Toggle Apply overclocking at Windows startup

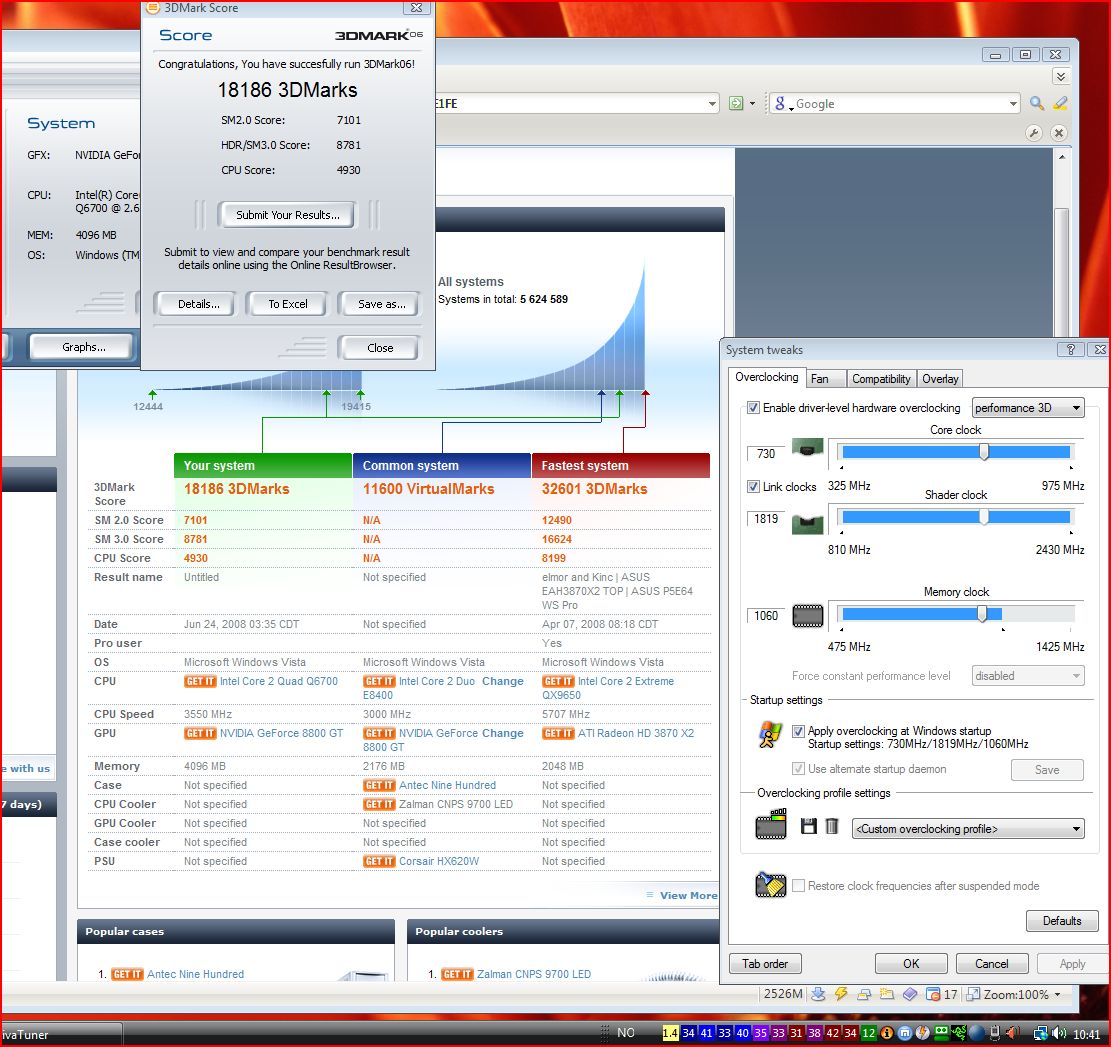pos(799,731)
